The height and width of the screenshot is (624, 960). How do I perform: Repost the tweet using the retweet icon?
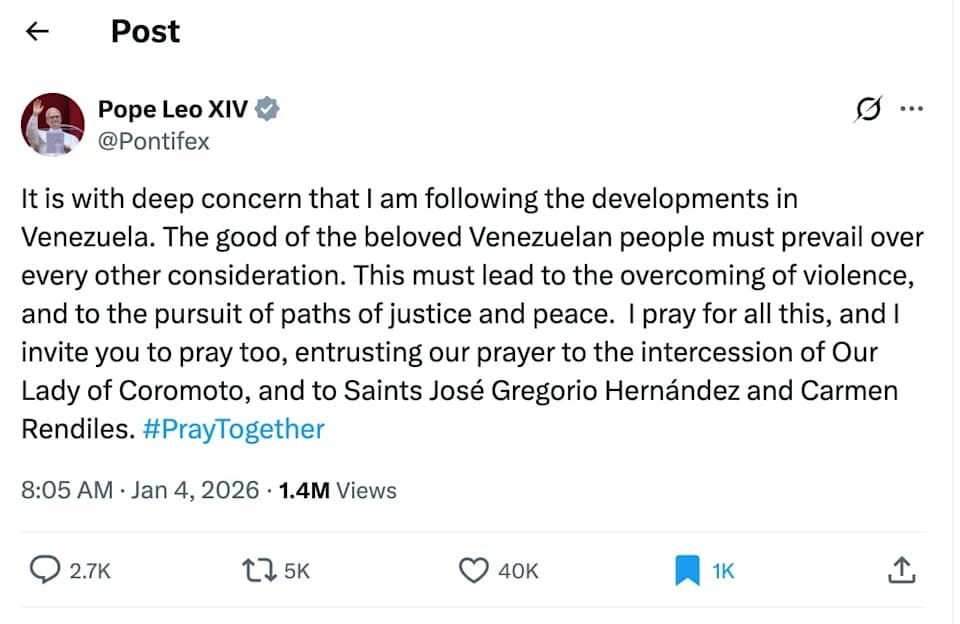click(260, 570)
